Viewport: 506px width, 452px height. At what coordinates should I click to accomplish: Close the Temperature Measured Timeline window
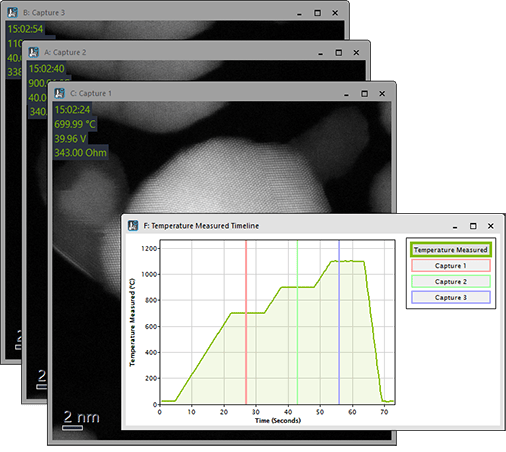(x=491, y=226)
